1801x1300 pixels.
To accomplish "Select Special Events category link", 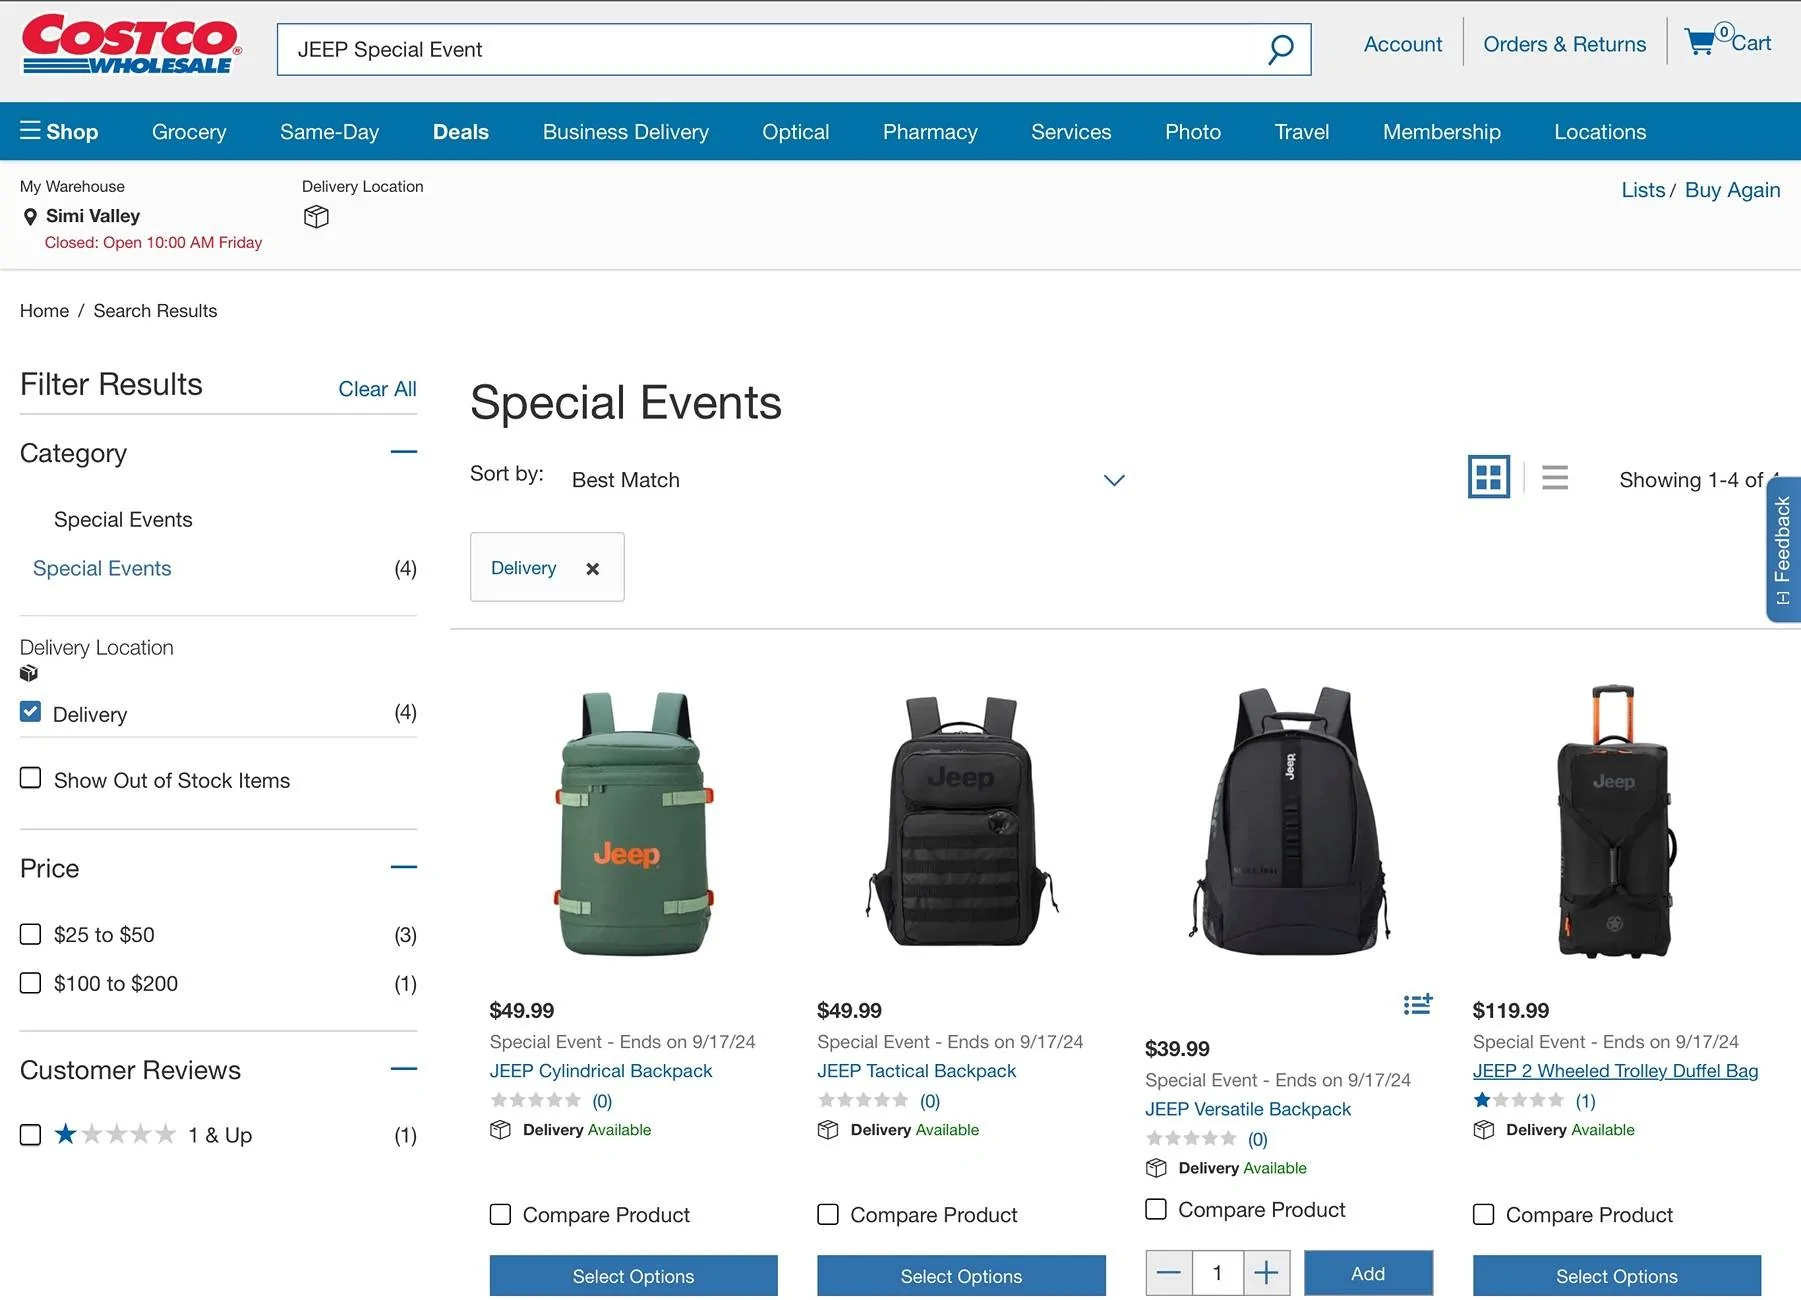I will coord(102,568).
